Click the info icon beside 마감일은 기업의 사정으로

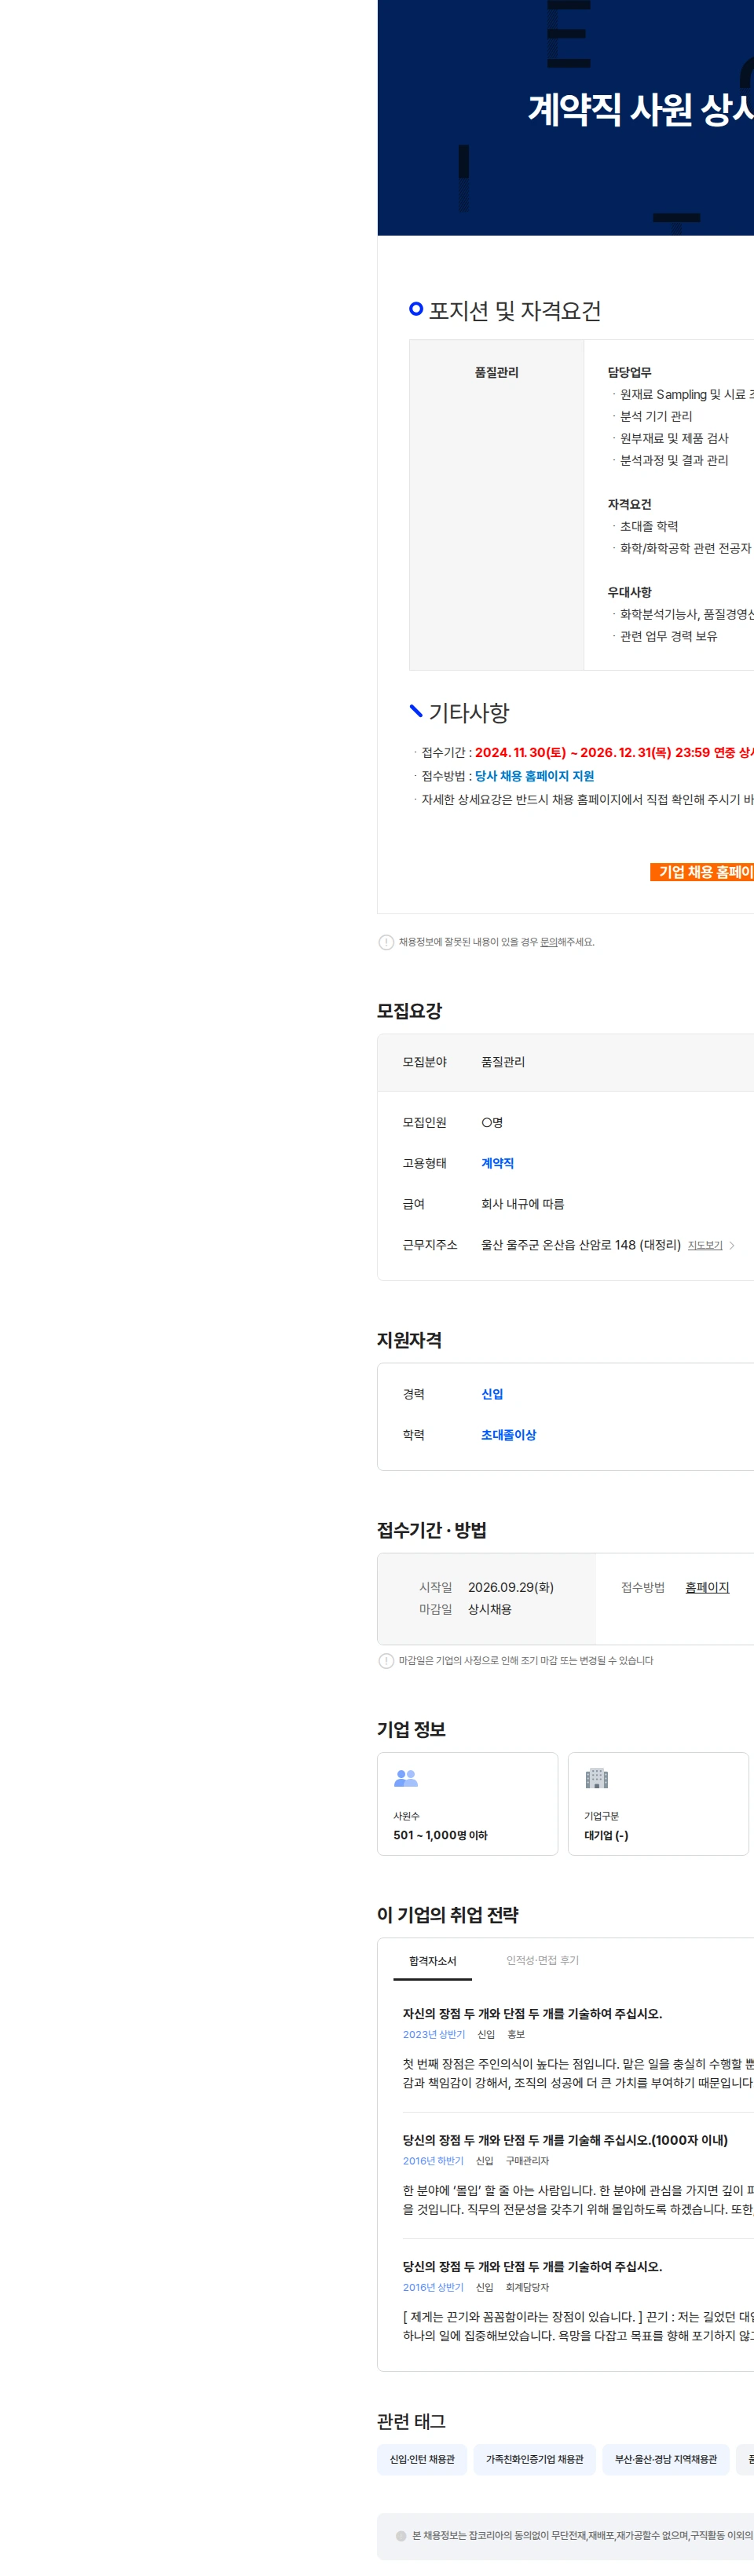(386, 1661)
